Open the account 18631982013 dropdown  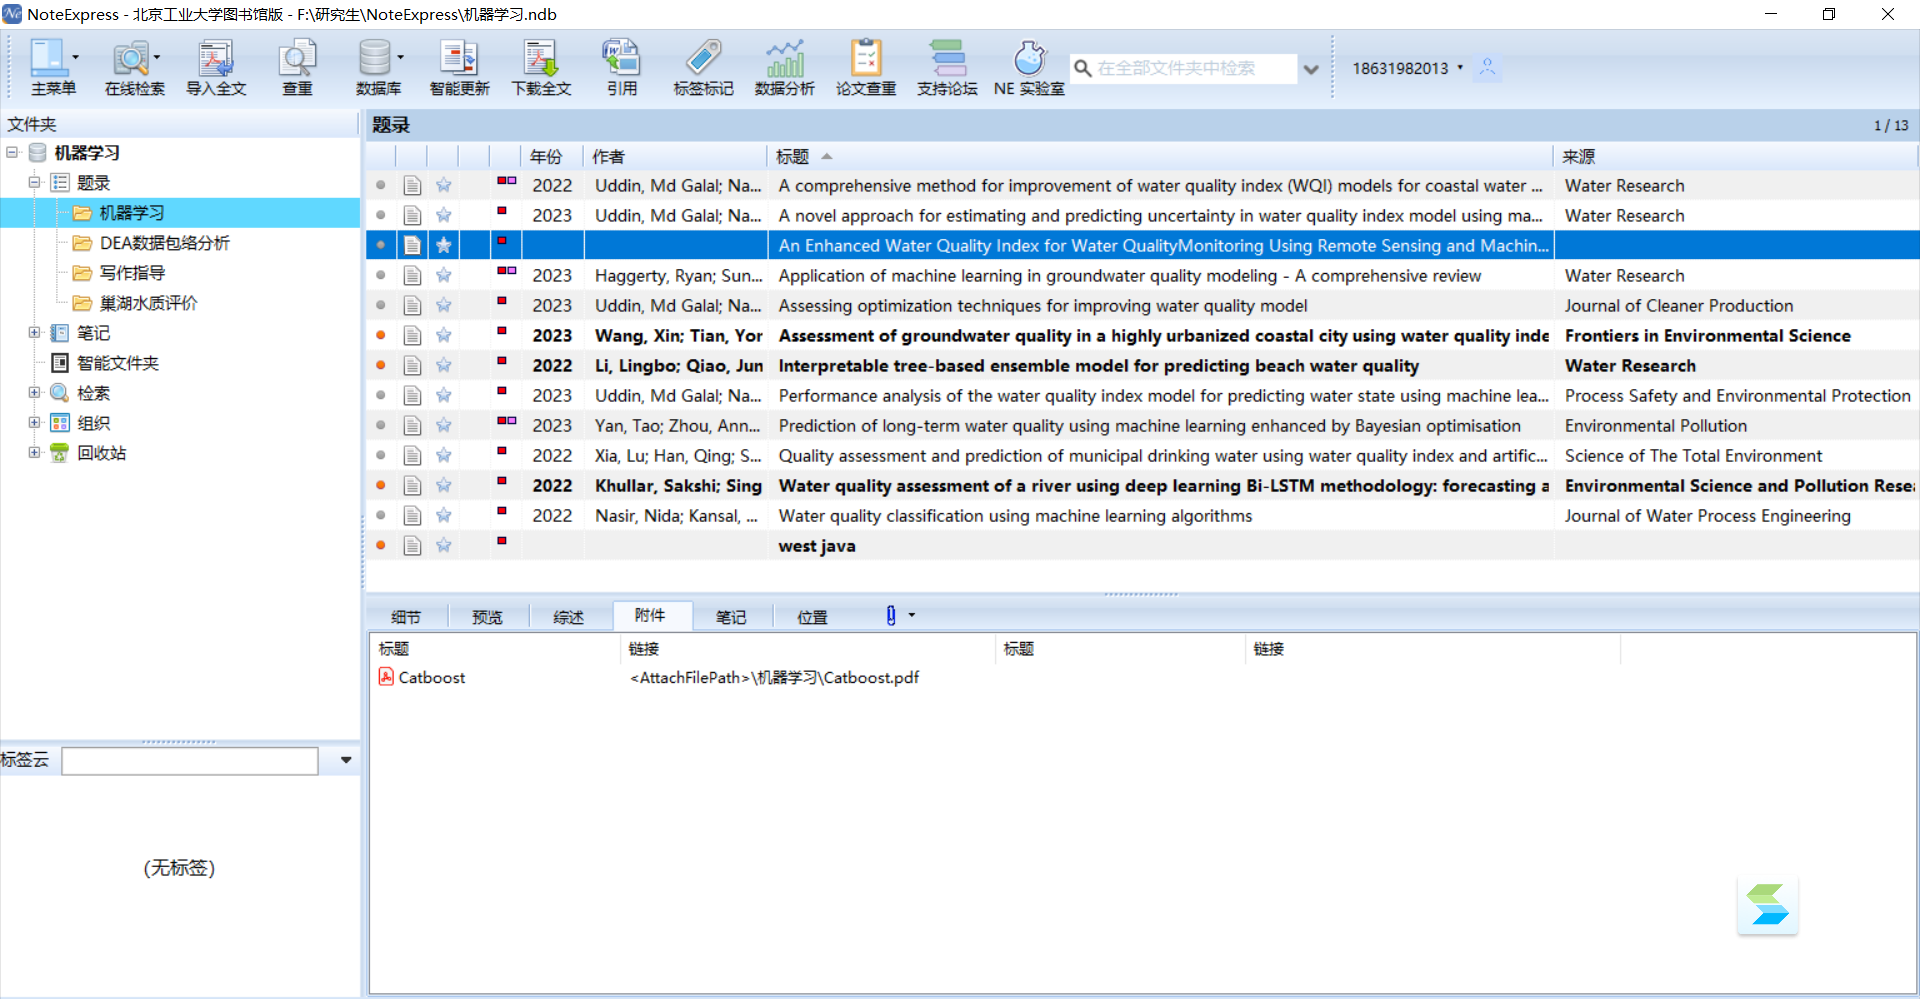point(1460,68)
